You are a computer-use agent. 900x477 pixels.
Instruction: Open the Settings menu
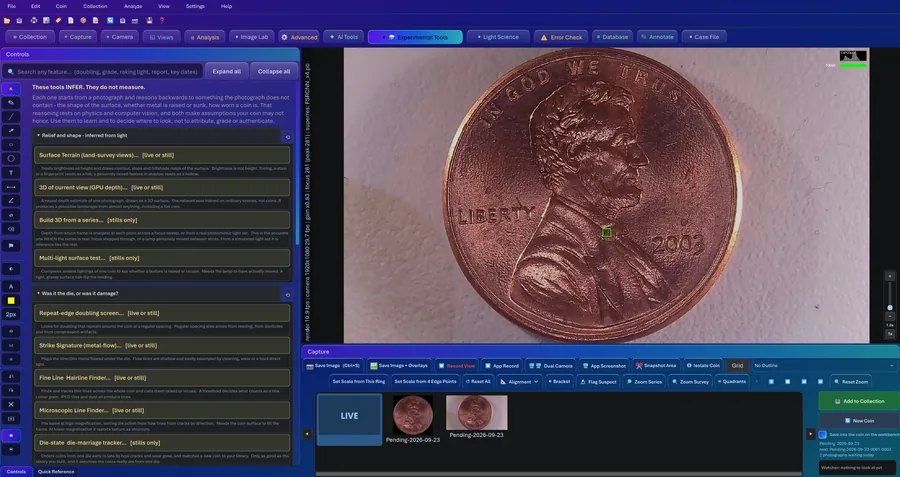point(195,6)
